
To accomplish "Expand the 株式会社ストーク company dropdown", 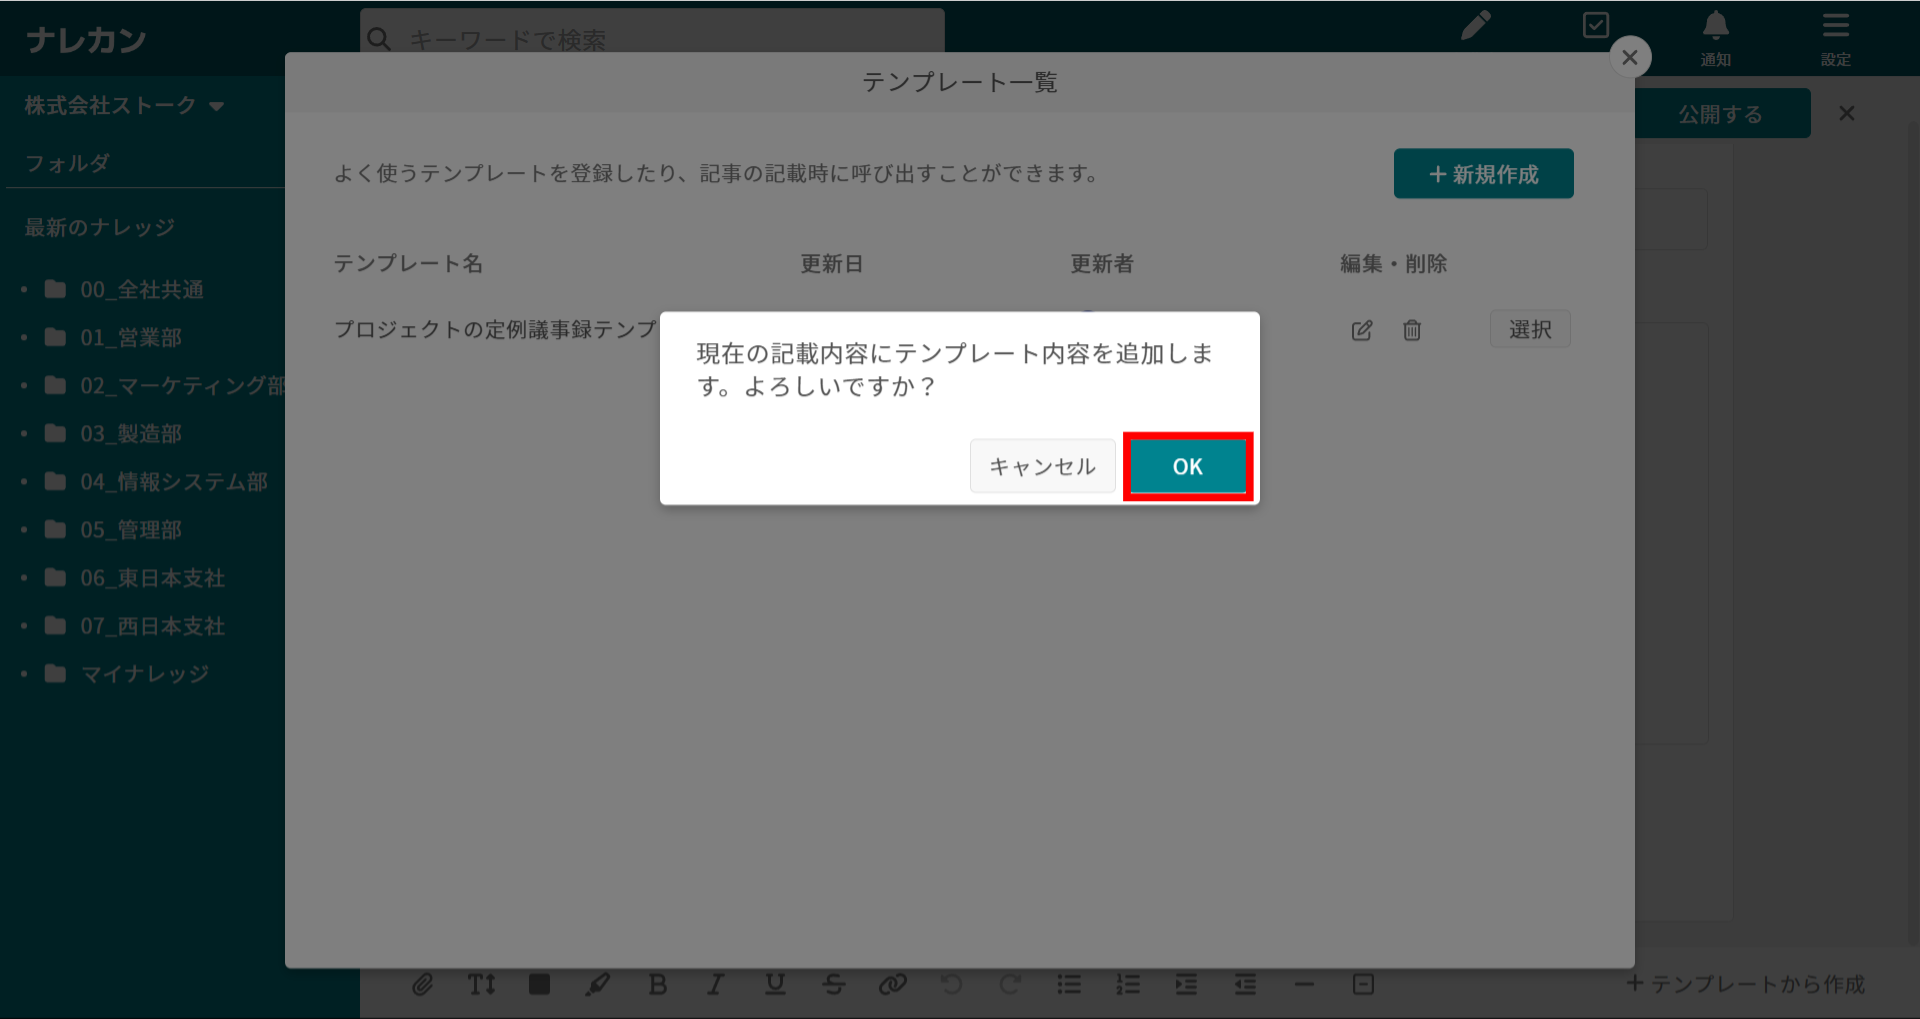I will (x=124, y=106).
